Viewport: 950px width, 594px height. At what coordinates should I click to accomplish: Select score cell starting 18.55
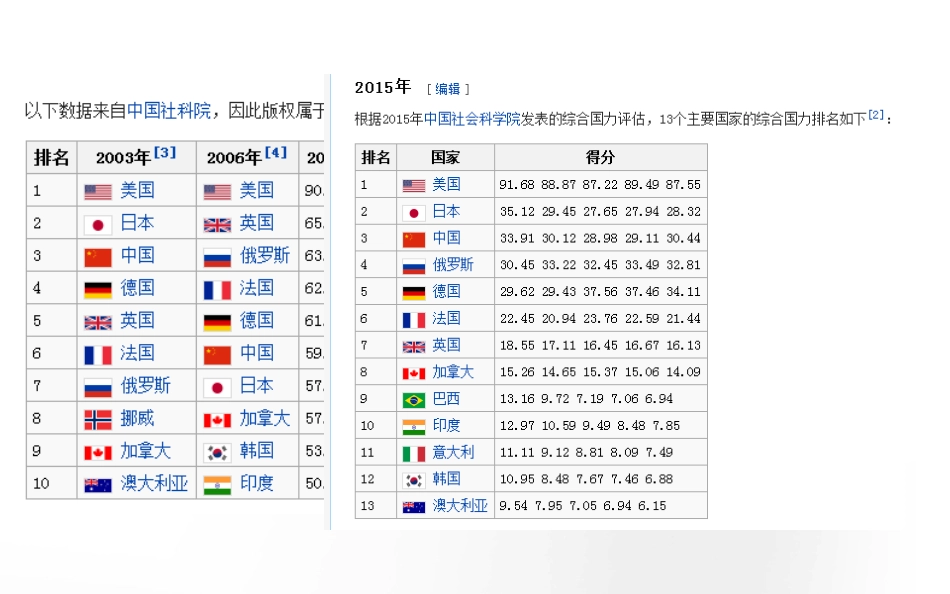[x=600, y=345]
